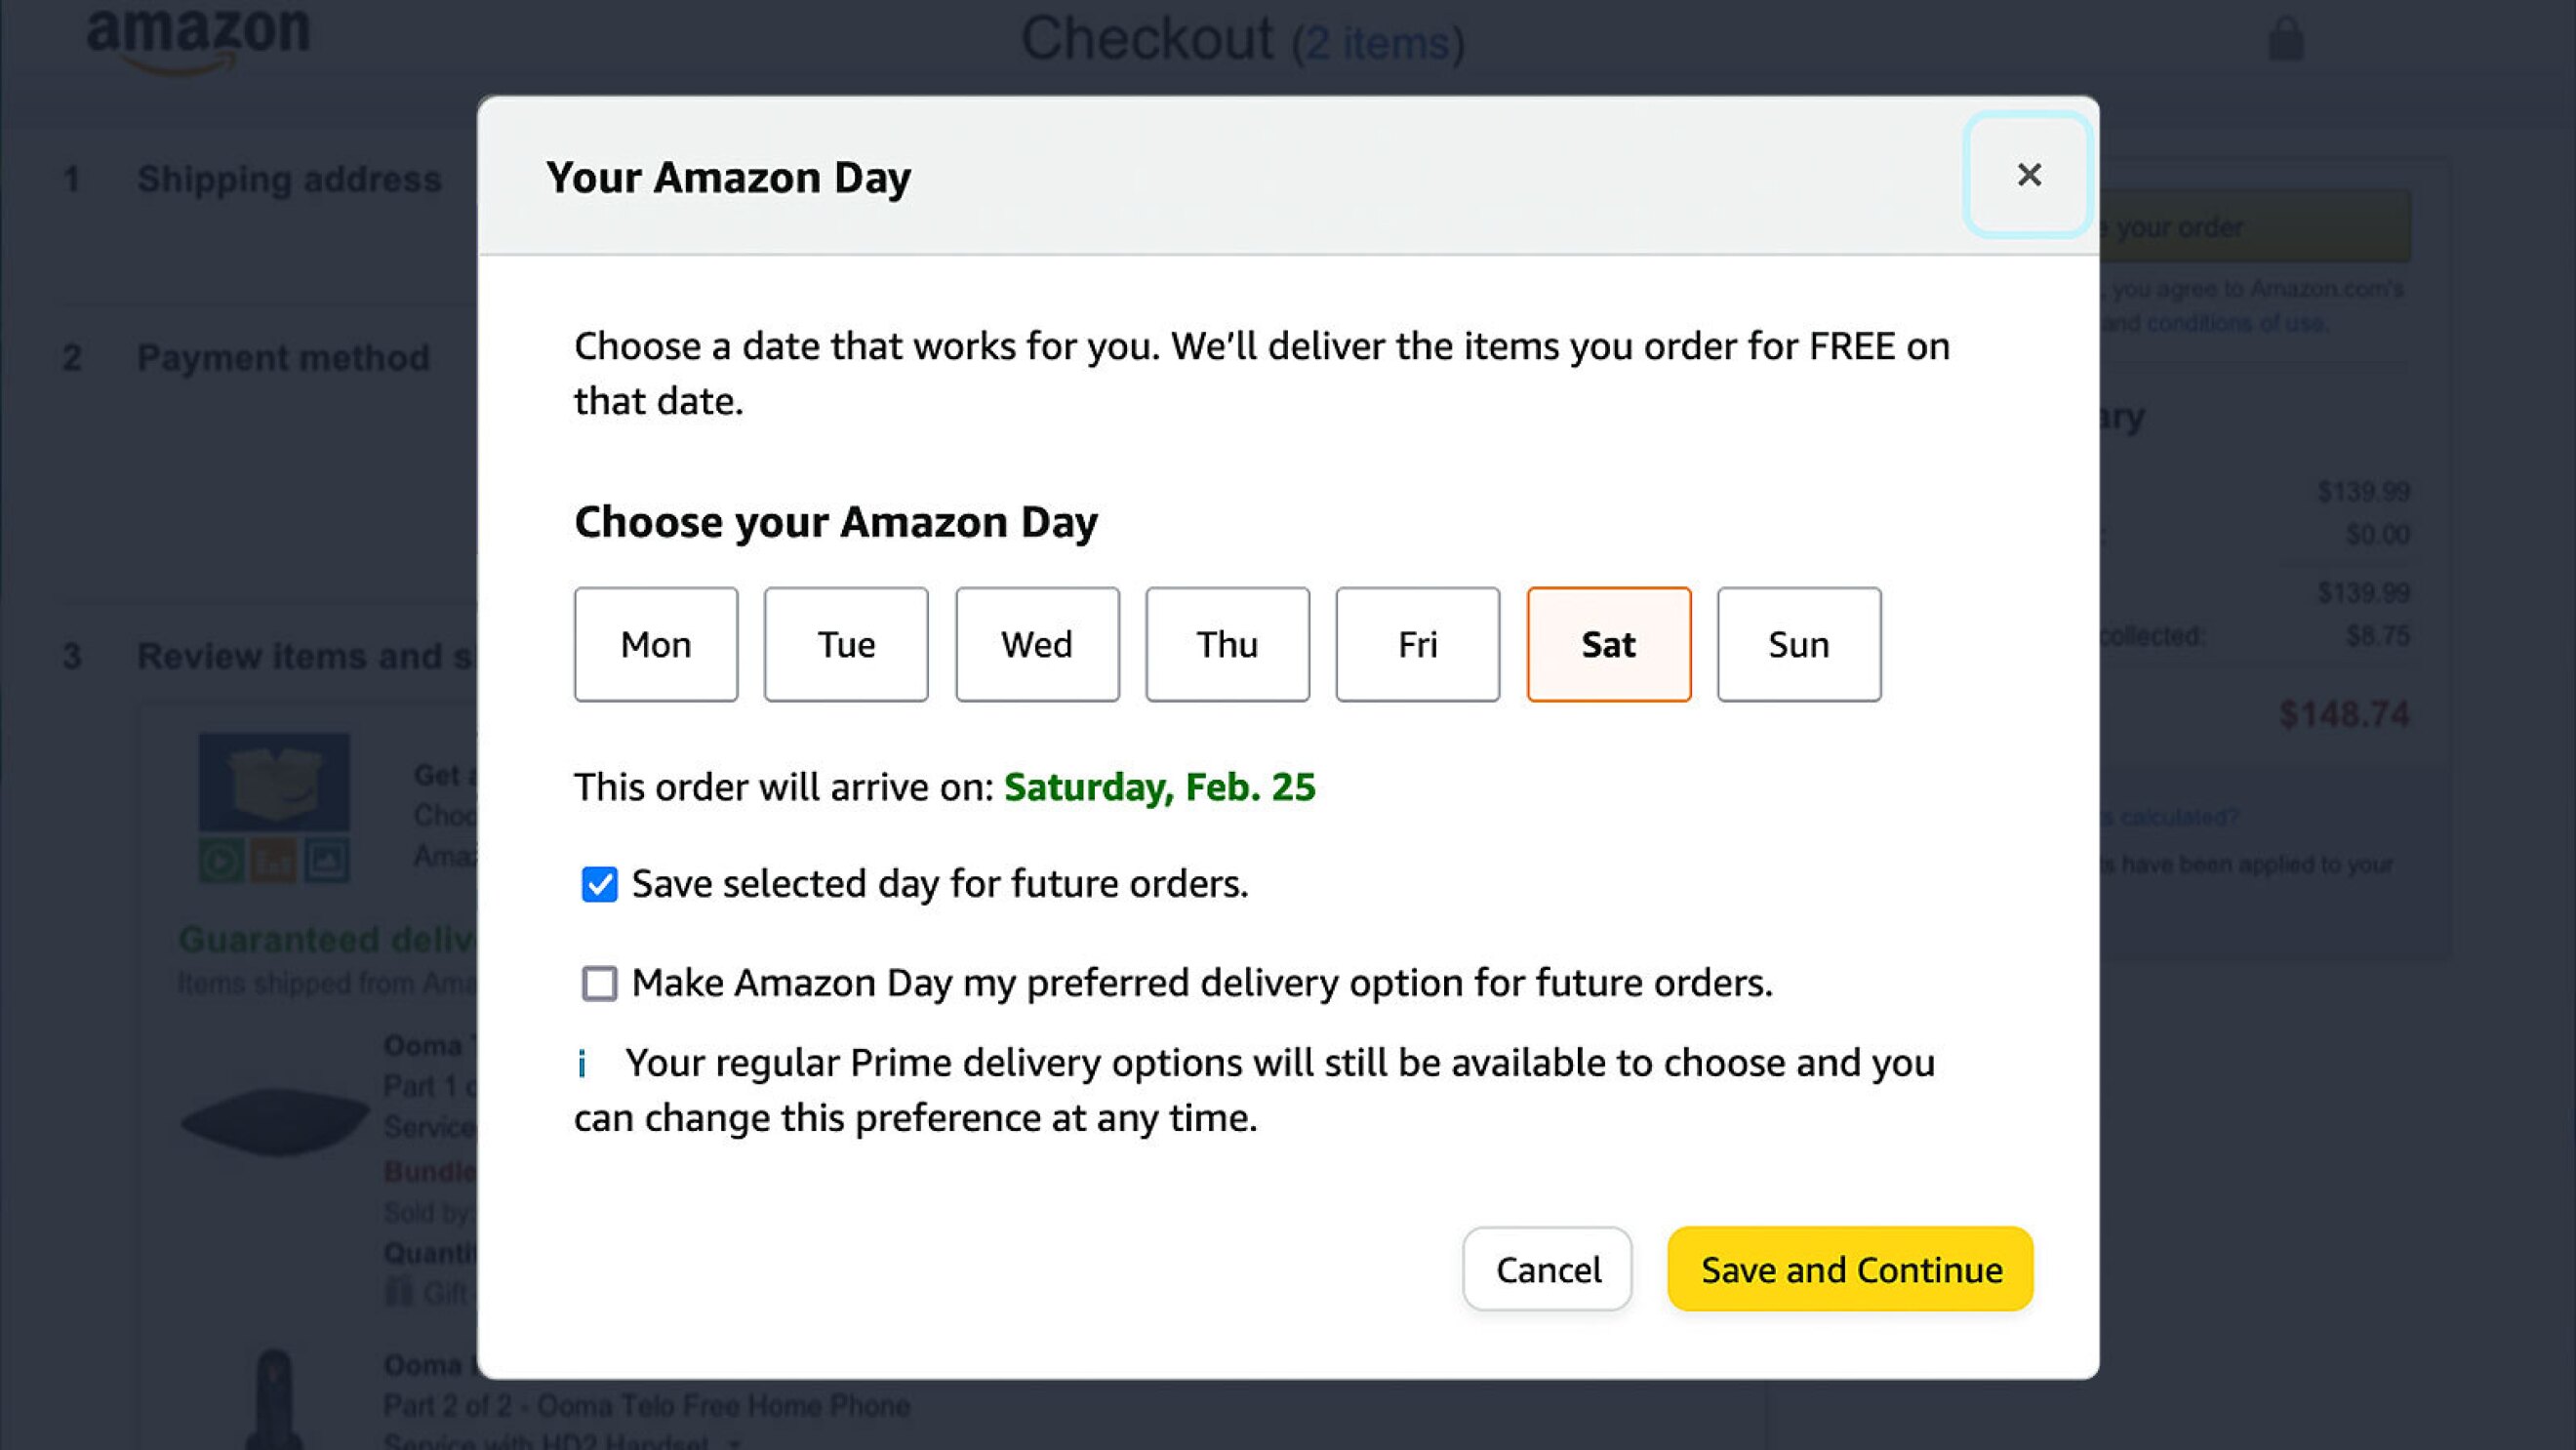
Task: Select the image gallery thumbnail icon
Action: (327, 861)
